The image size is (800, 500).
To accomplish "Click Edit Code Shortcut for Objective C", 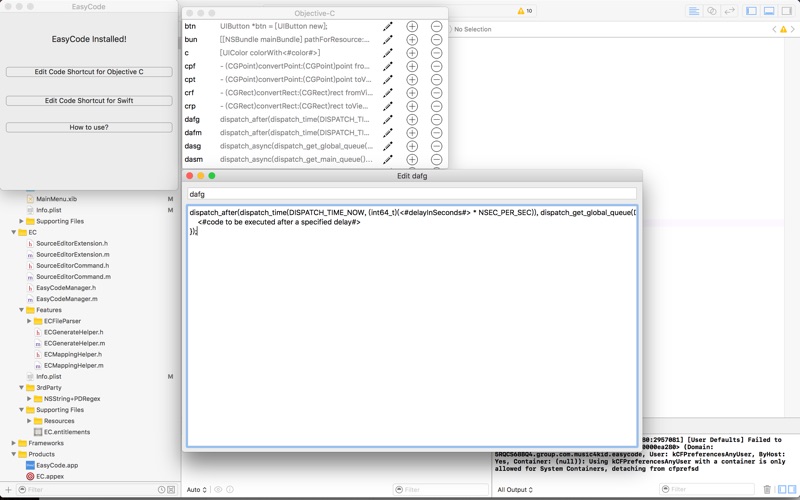I will click(x=89, y=72).
